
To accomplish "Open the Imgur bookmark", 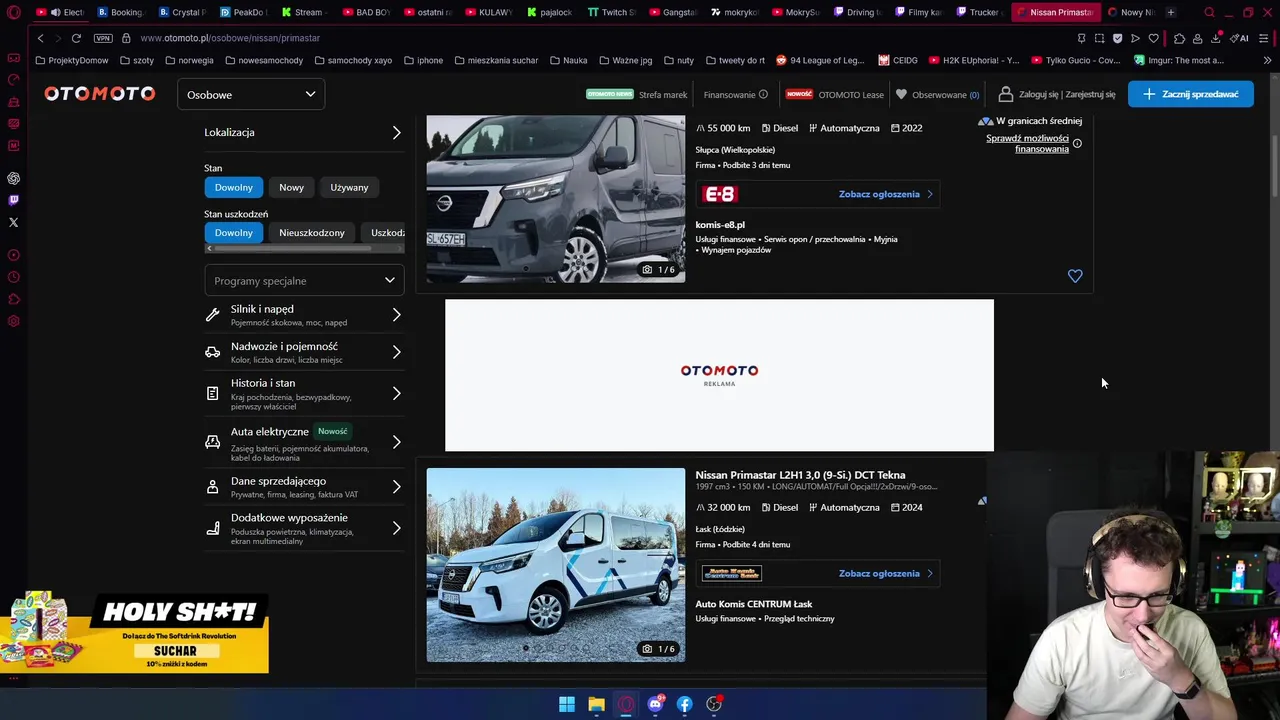I will [x=1179, y=60].
